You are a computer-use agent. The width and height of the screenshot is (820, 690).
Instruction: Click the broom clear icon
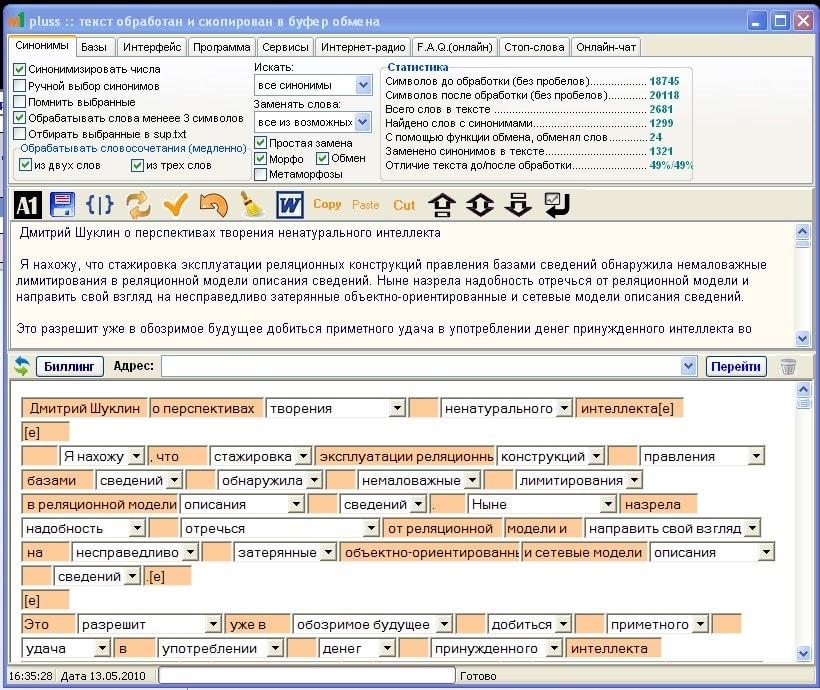point(250,206)
